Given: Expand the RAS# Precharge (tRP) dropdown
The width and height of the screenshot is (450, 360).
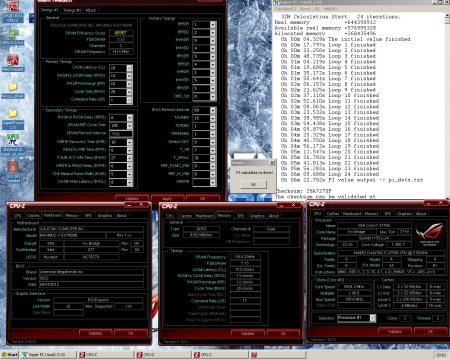Looking at the screenshot, I should 129,84.
